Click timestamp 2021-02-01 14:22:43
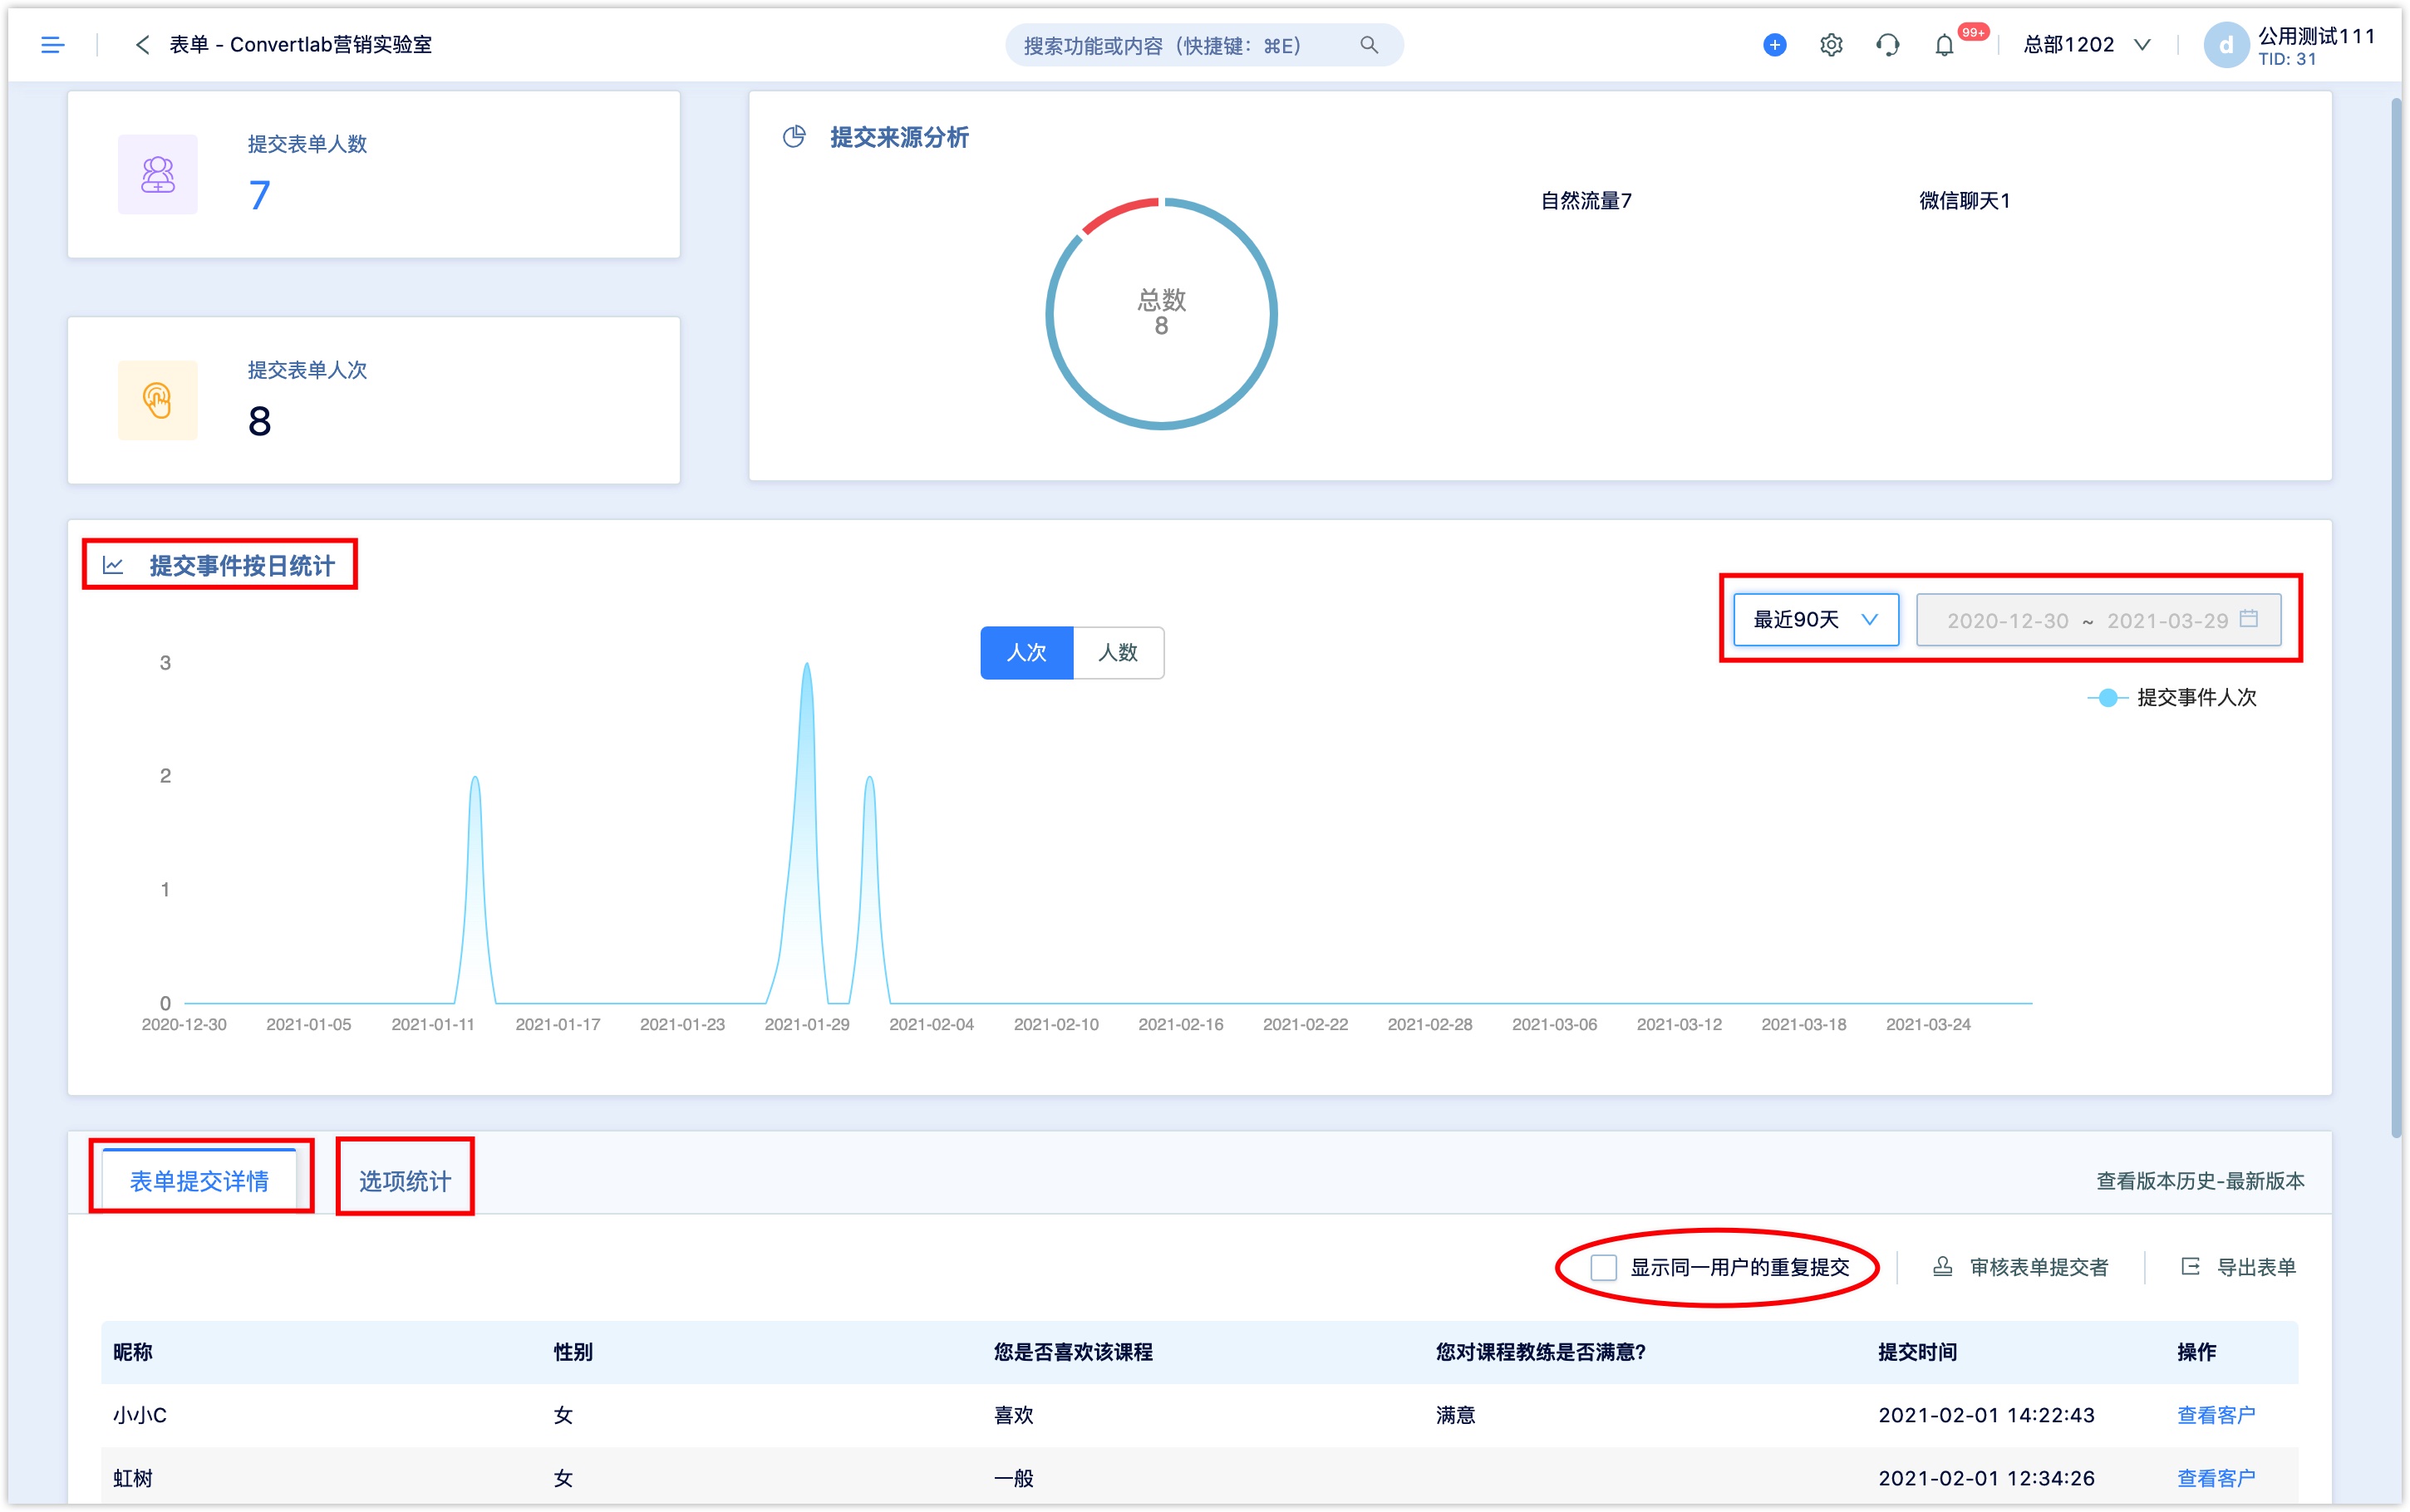The width and height of the screenshot is (2410, 1512). [x=1986, y=1415]
